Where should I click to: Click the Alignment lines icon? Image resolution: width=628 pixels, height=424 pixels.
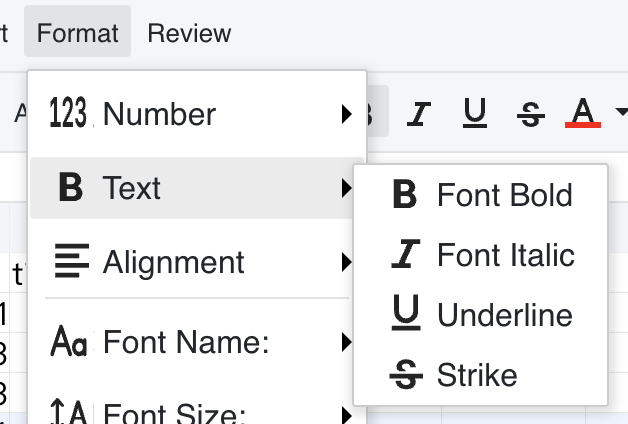pyautogui.click(x=70, y=262)
